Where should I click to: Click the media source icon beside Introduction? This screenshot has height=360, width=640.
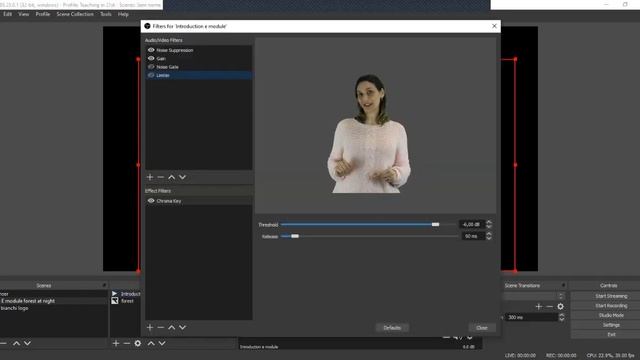coord(115,293)
